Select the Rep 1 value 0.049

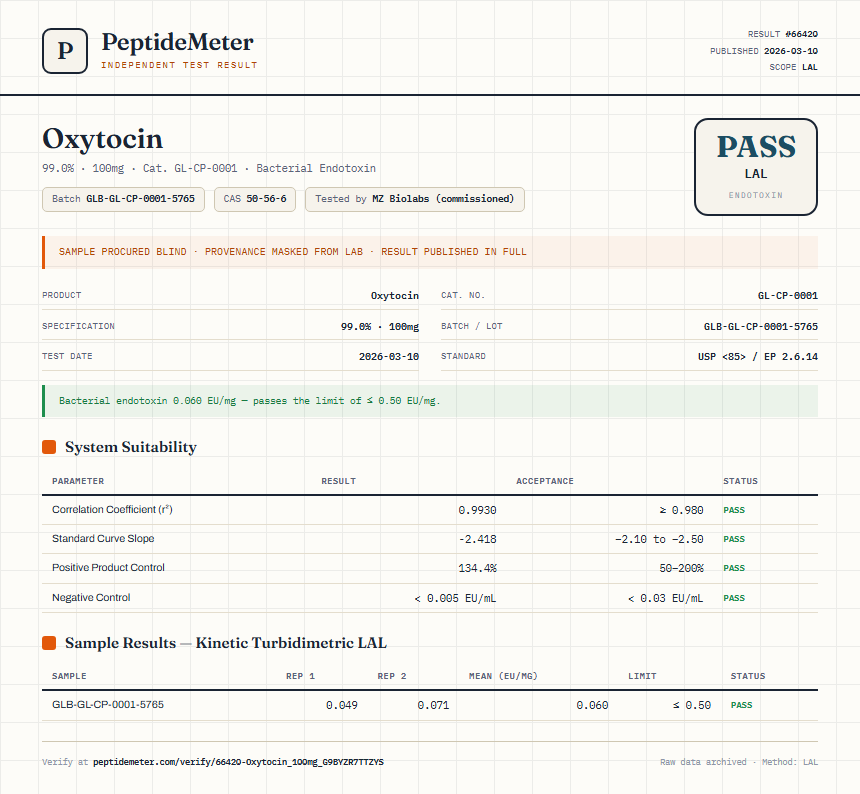(342, 705)
